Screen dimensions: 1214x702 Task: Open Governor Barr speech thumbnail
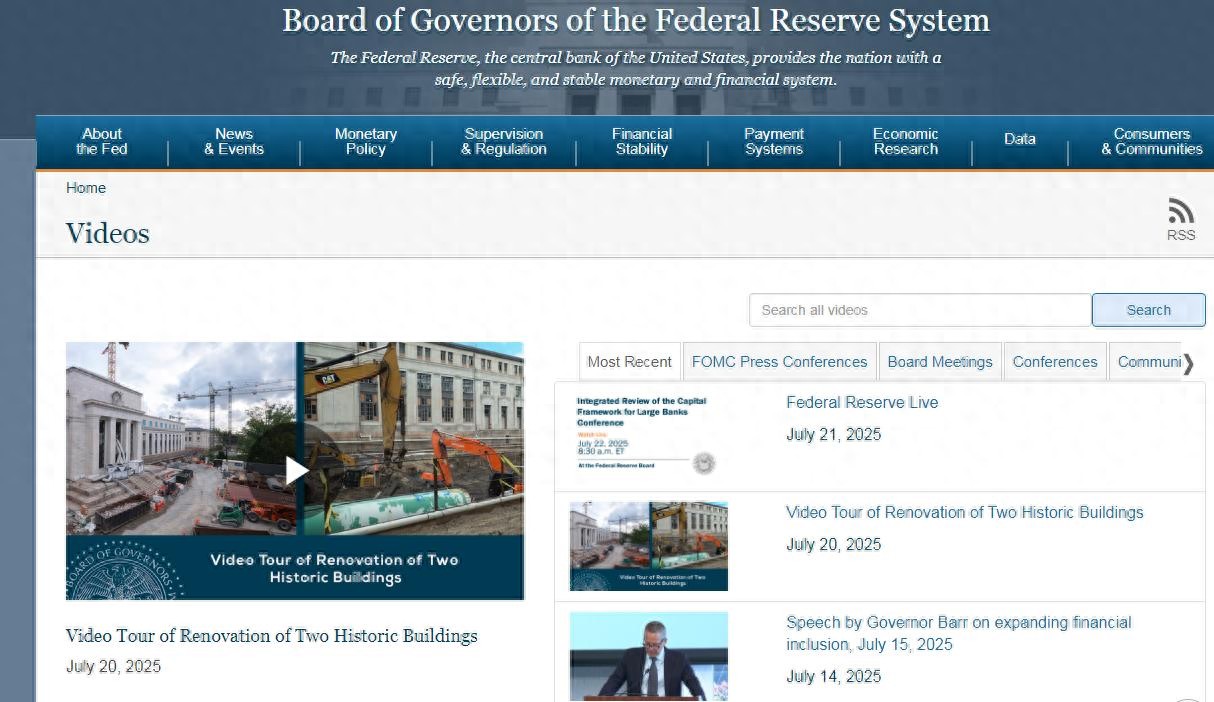tap(649, 657)
